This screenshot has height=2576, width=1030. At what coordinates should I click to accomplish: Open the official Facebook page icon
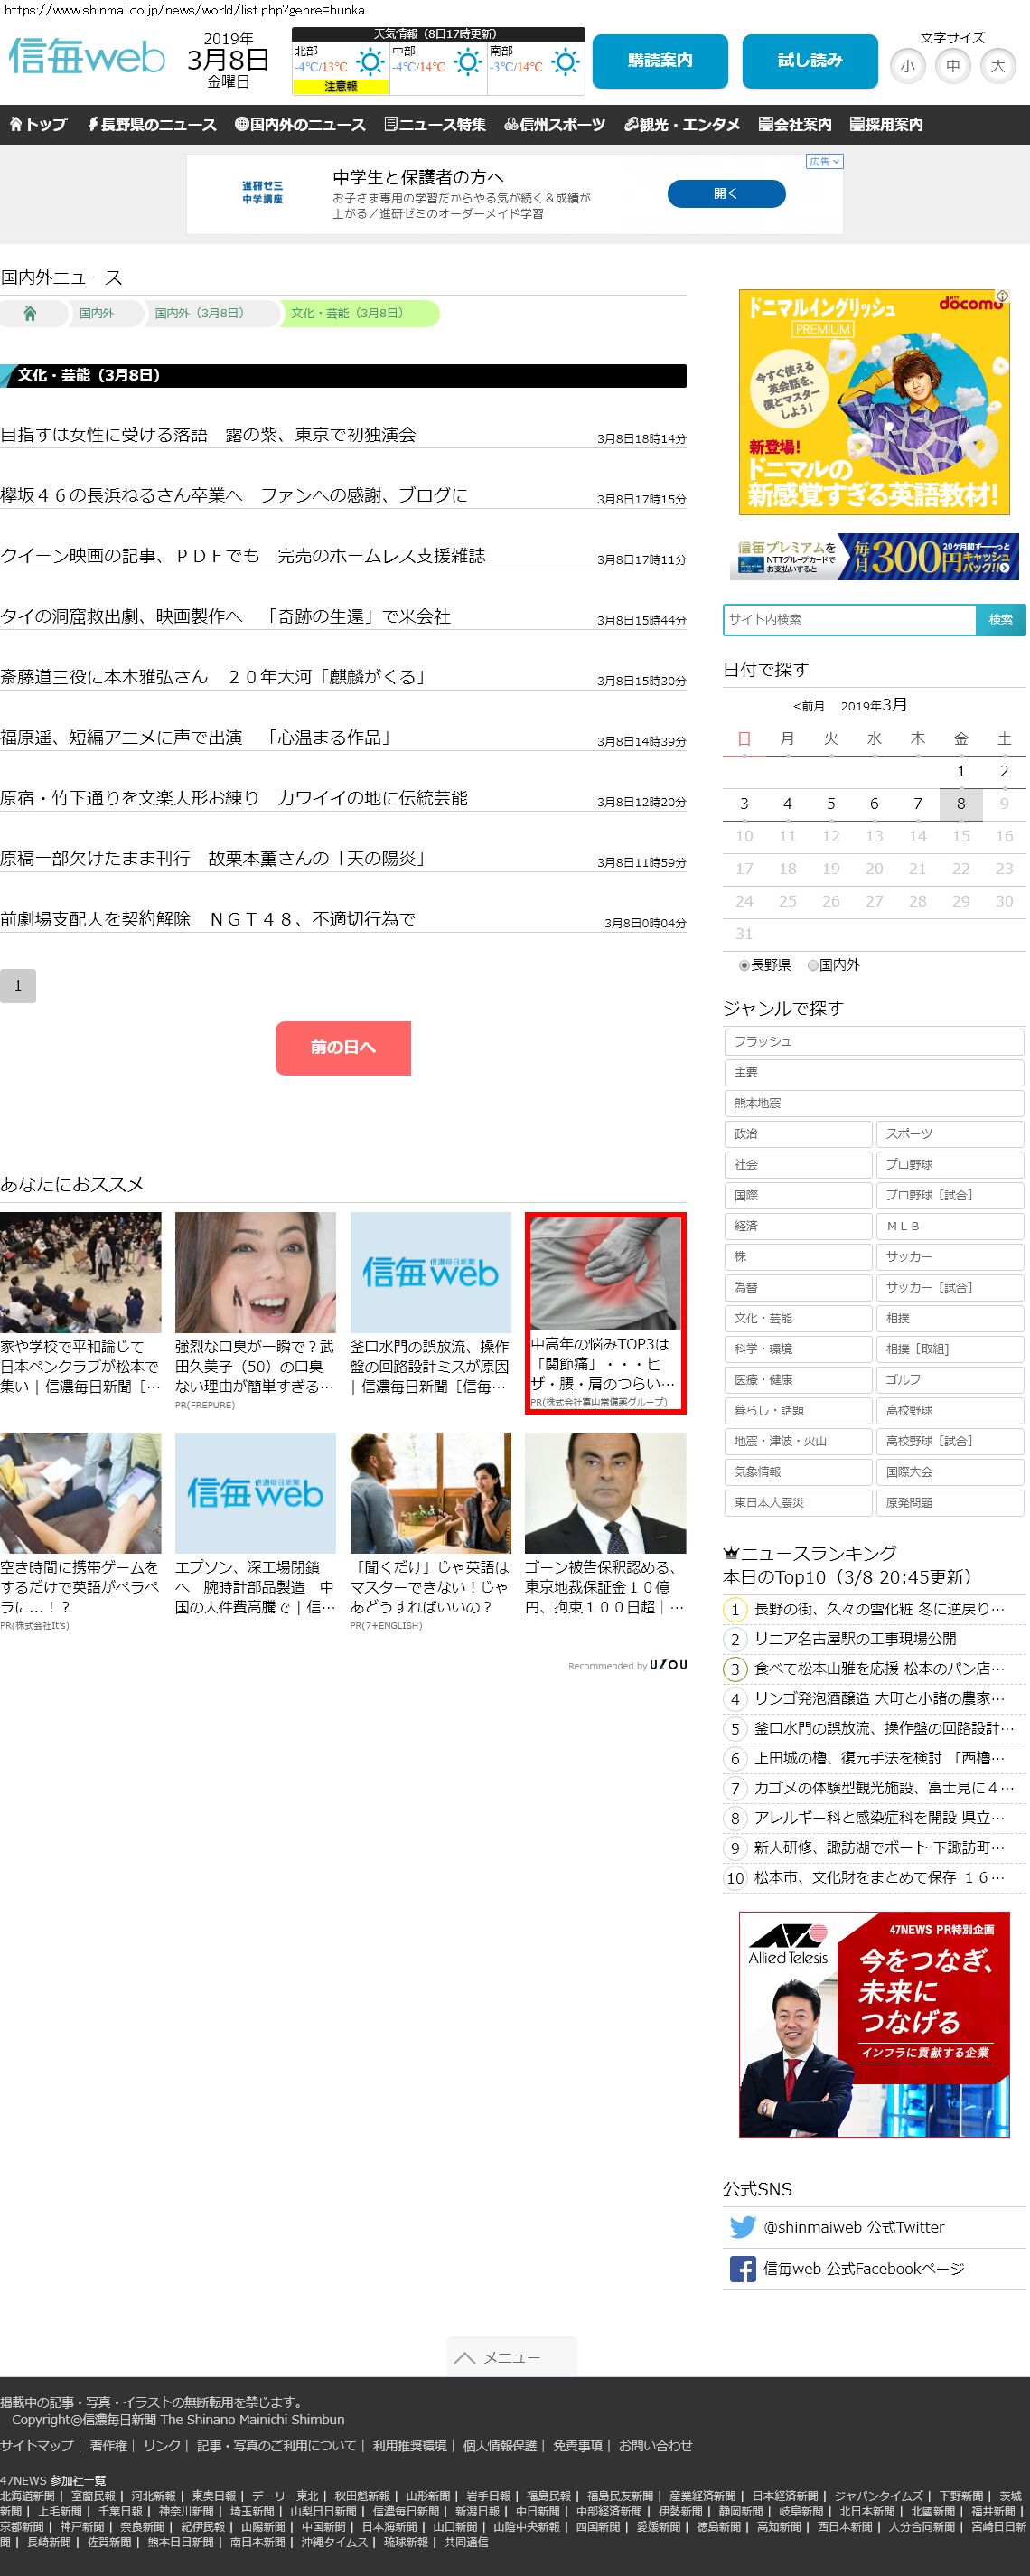click(x=742, y=2269)
